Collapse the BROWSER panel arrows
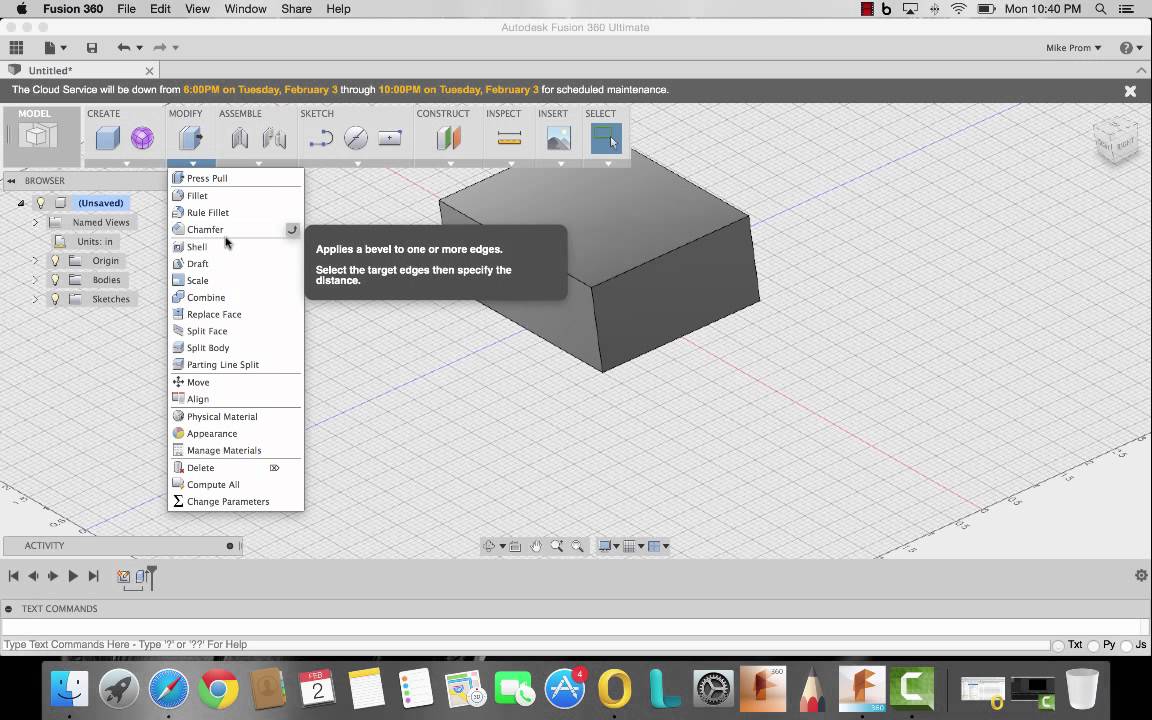 click(x=11, y=181)
